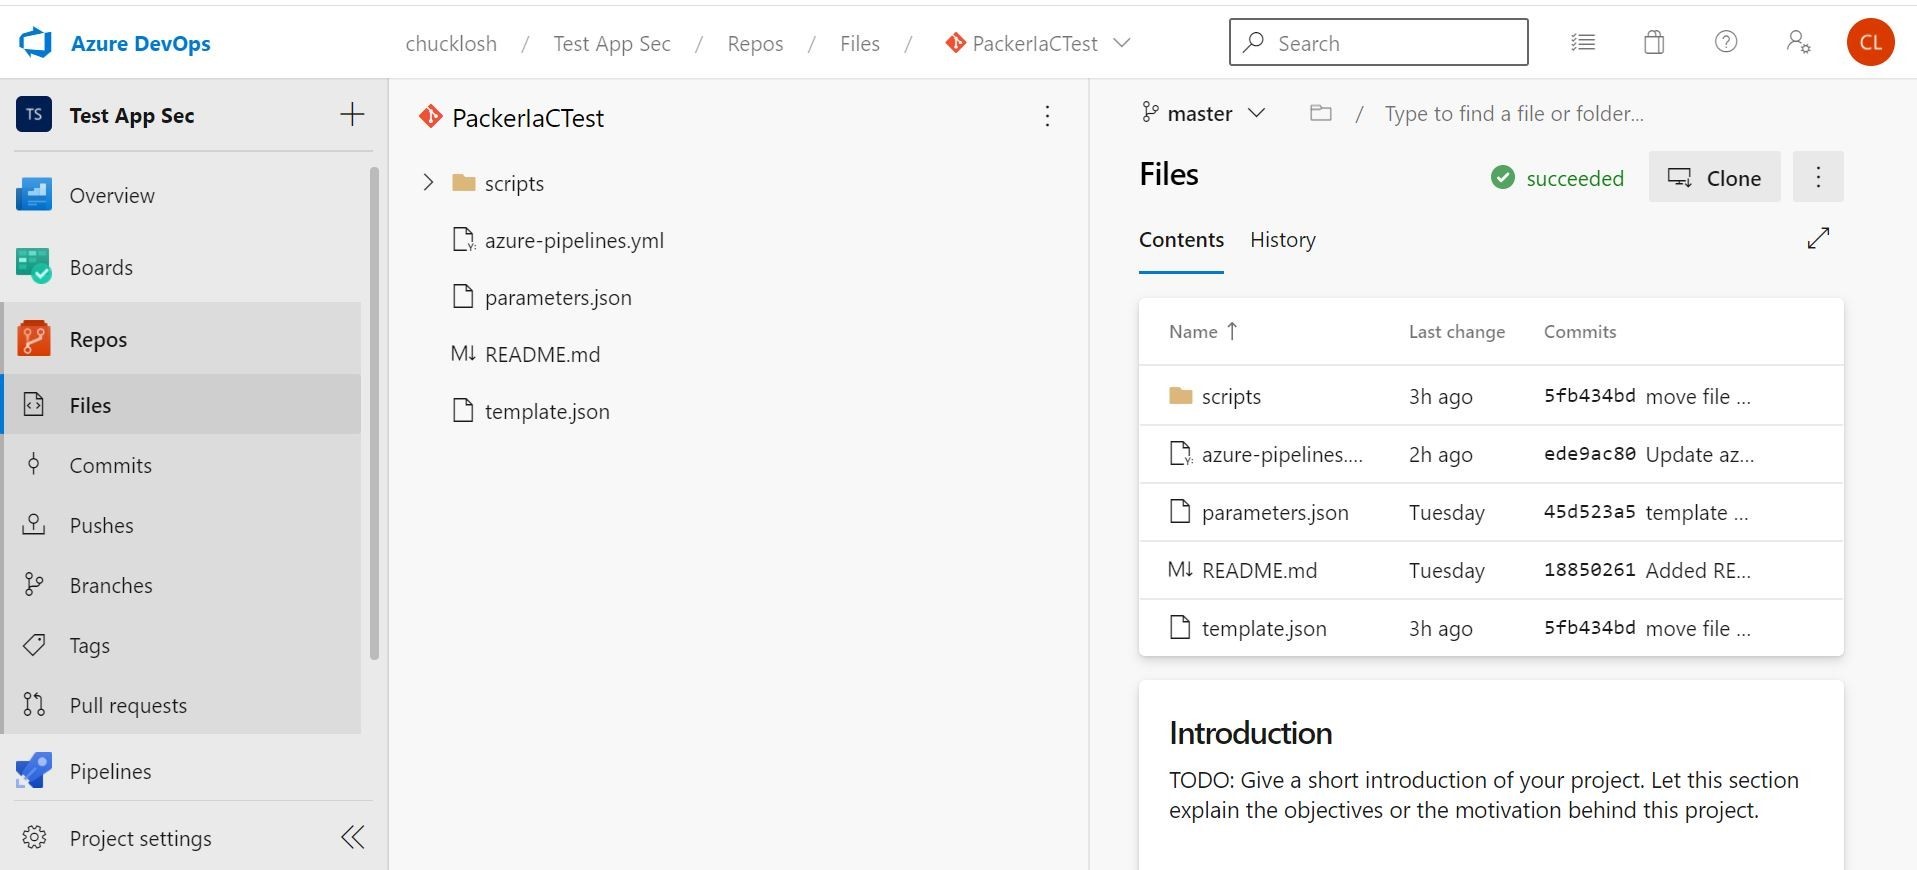
Task: Click the Clone button
Action: [x=1714, y=177]
